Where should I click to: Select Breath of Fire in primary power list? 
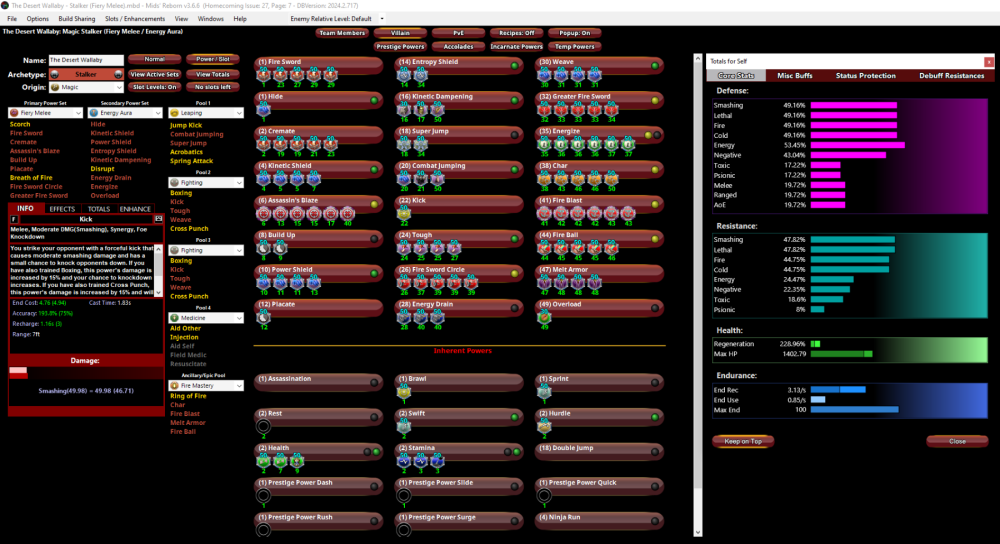tap(31, 178)
